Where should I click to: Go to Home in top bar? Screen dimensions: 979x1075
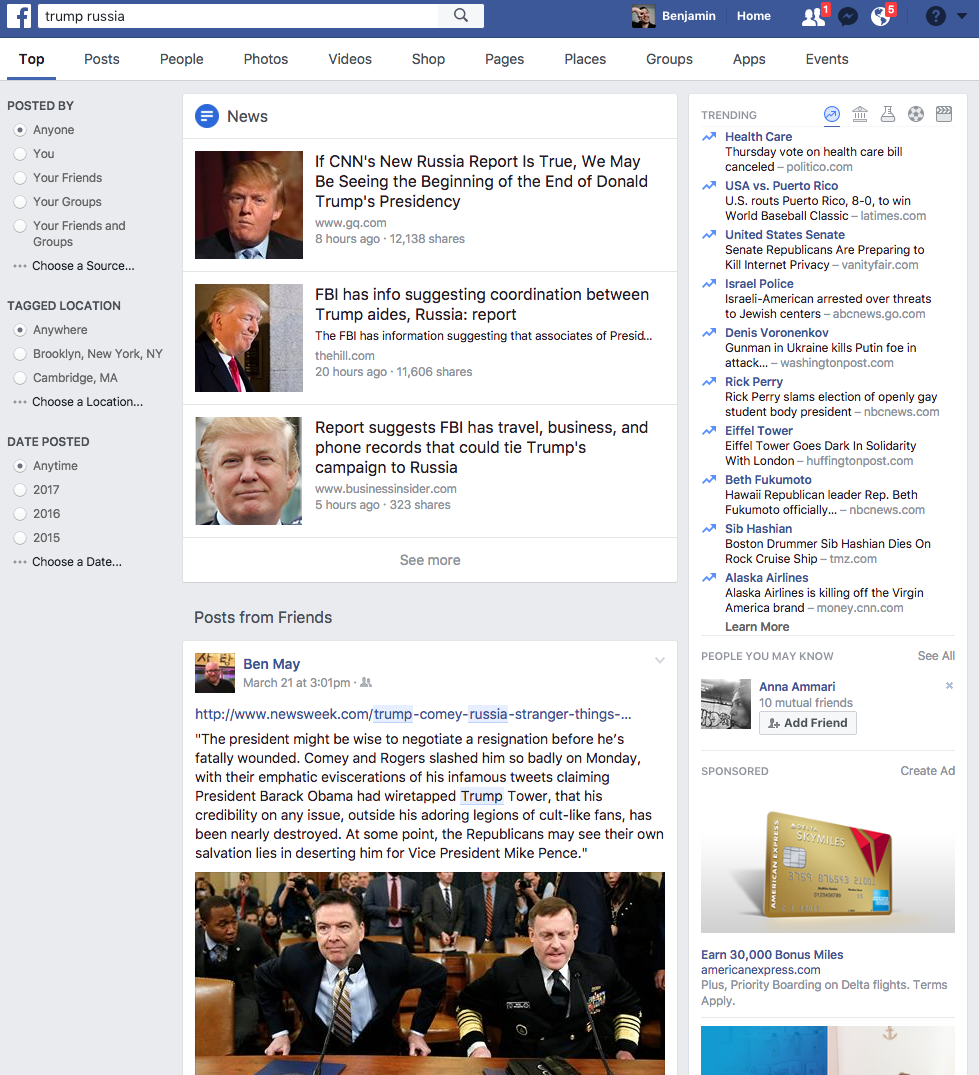click(x=753, y=16)
